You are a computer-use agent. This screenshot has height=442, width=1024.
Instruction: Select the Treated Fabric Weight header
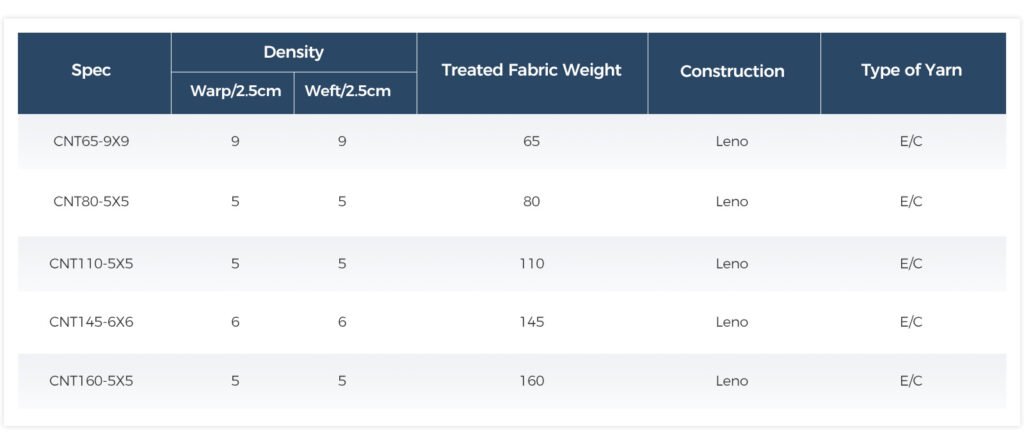(532, 71)
